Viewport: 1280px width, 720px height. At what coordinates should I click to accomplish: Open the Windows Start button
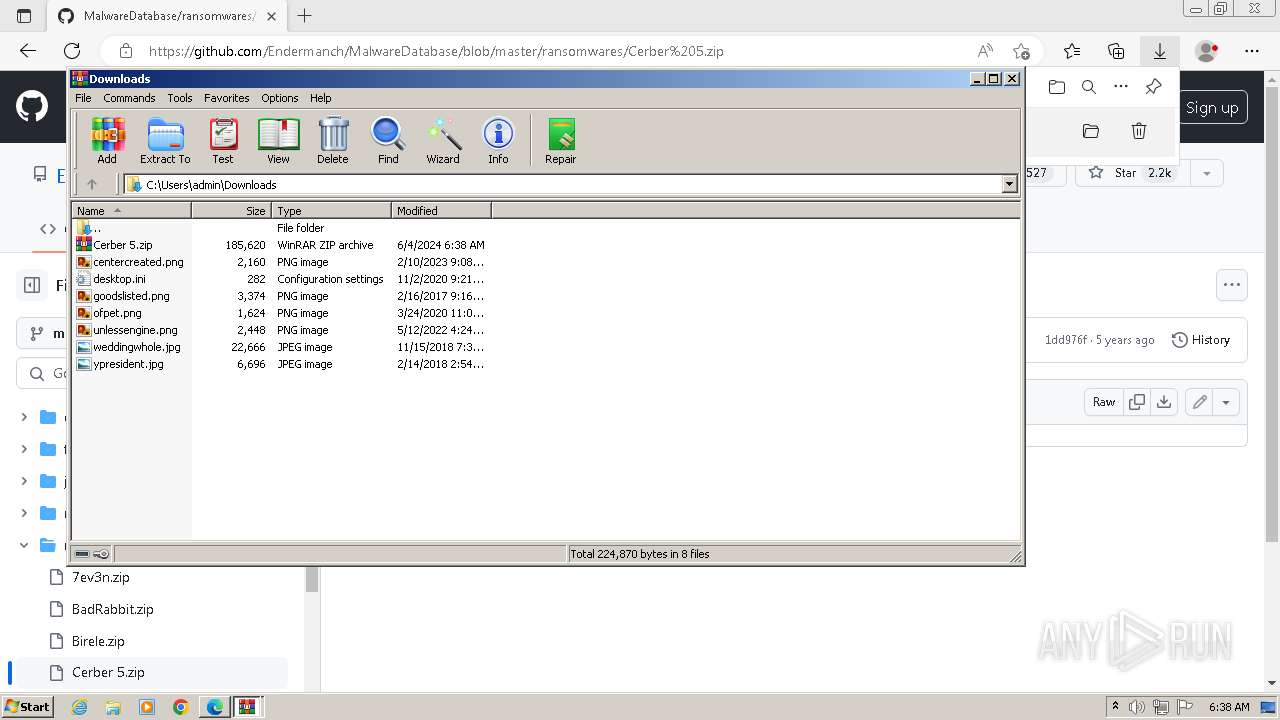(x=27, y=707)
